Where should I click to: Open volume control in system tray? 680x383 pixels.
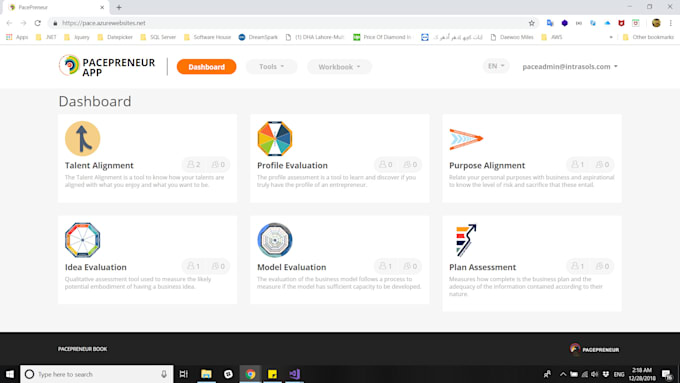[x=595, y=374]
